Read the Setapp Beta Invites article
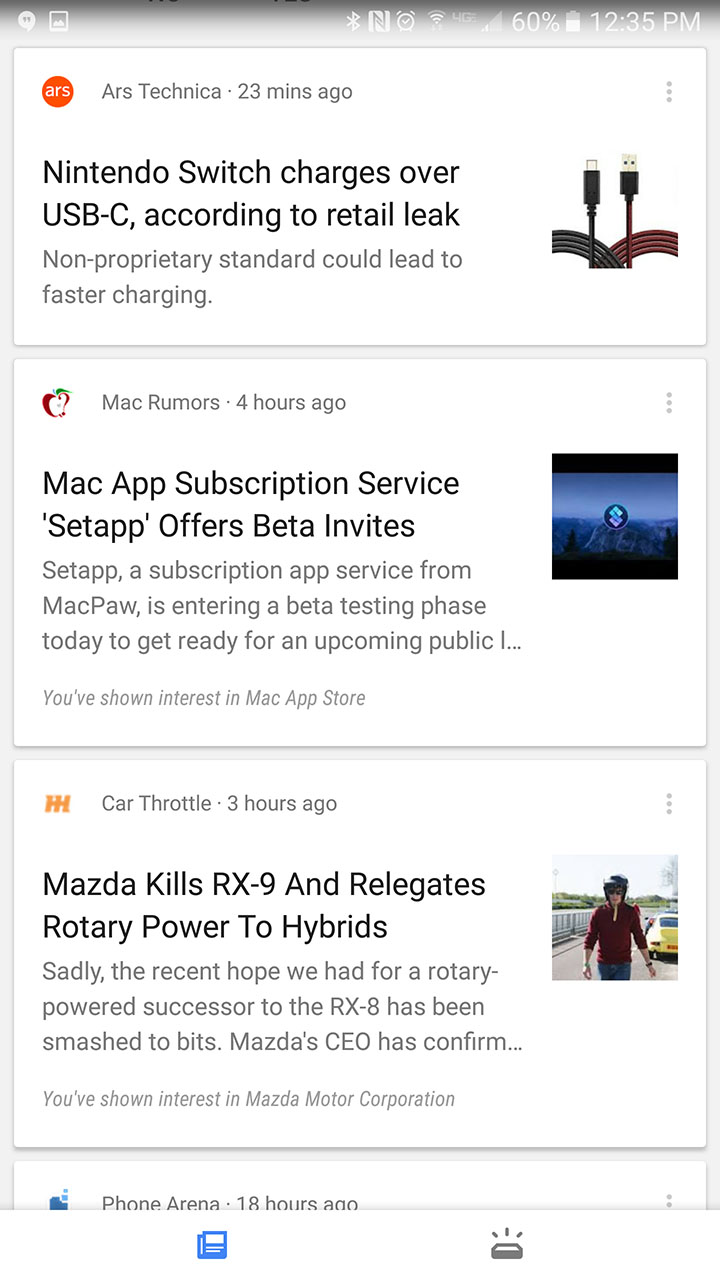The width and height of the screenshot is (720, 1280). pyautogui.click(x=251, y=504)
